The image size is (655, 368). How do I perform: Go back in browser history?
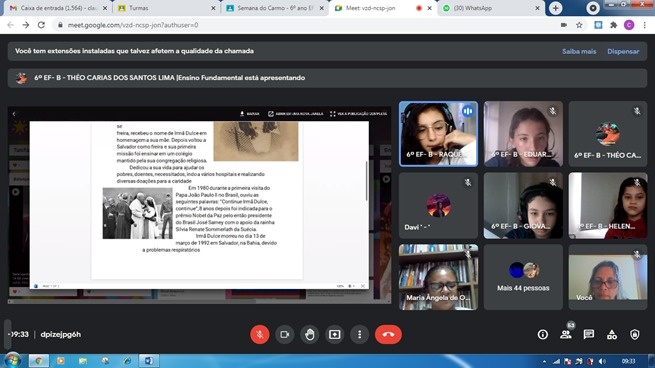pyautogui.click(x=10, y=25)
